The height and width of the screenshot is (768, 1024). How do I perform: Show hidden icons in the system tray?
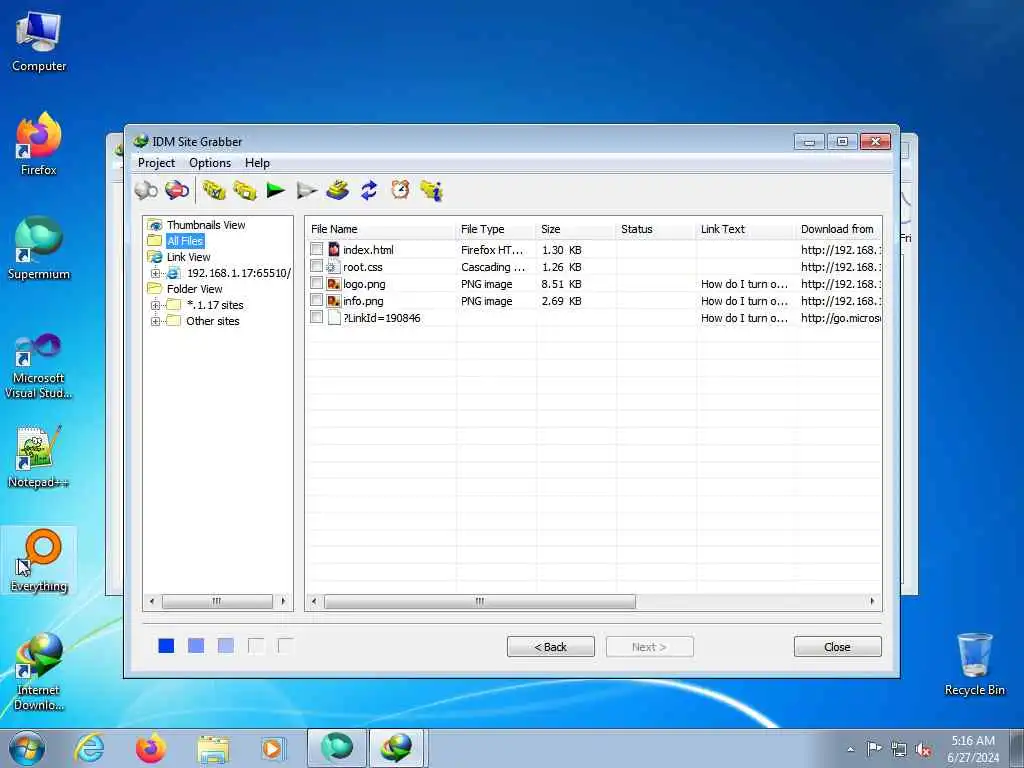coord(850,750)
